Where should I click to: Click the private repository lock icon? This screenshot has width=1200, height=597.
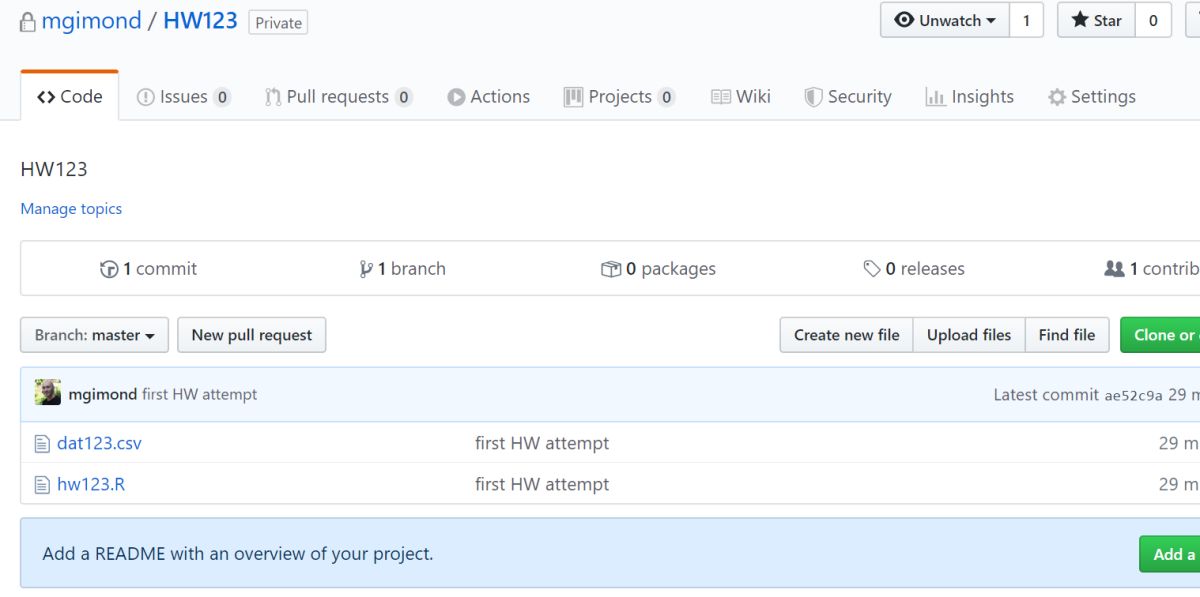click(x=28, y=22)
